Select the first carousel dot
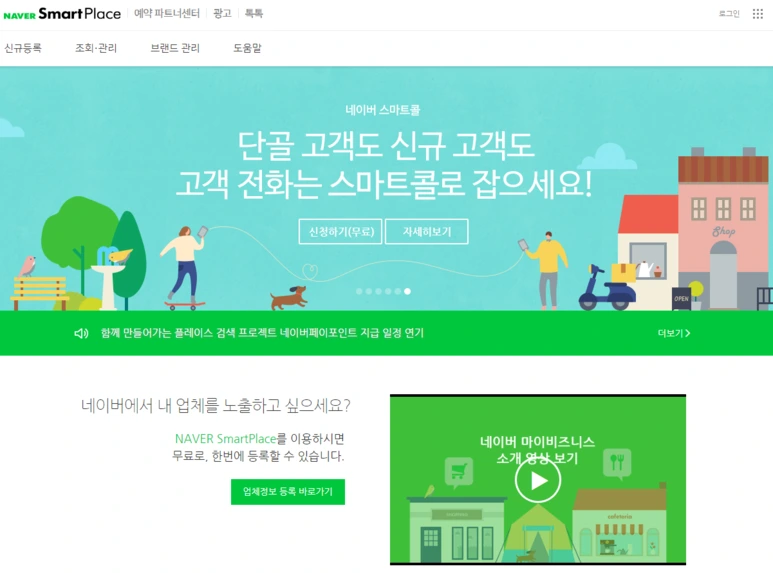773x573 pixels. 359,291
